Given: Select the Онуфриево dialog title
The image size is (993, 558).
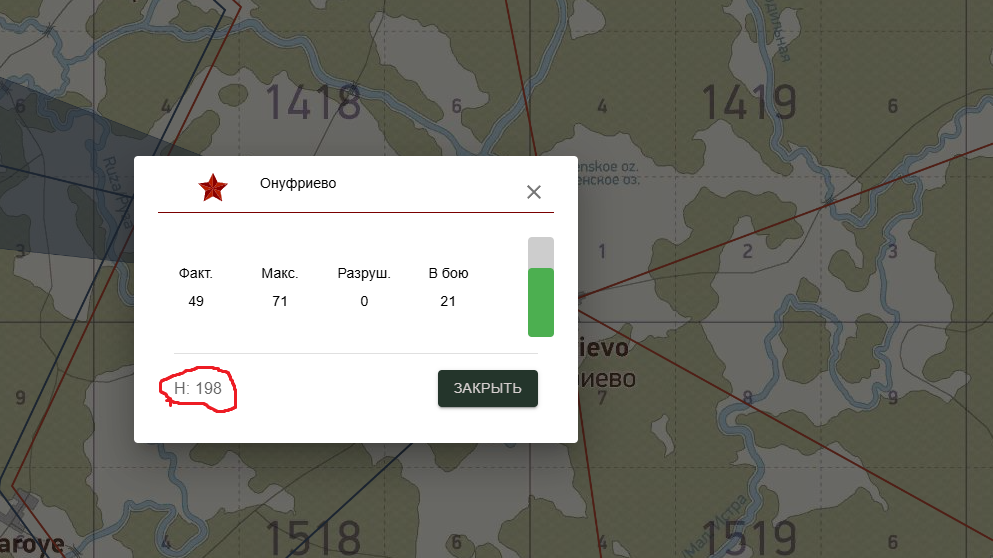Looking at the screenshot, I should (x=298, y=184).
